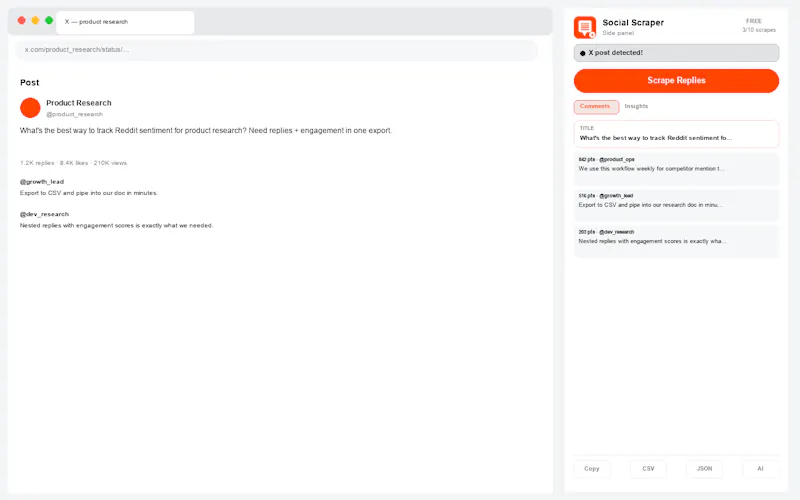Click the red close window button
800x500 pixels.
[x=21, y=20]
